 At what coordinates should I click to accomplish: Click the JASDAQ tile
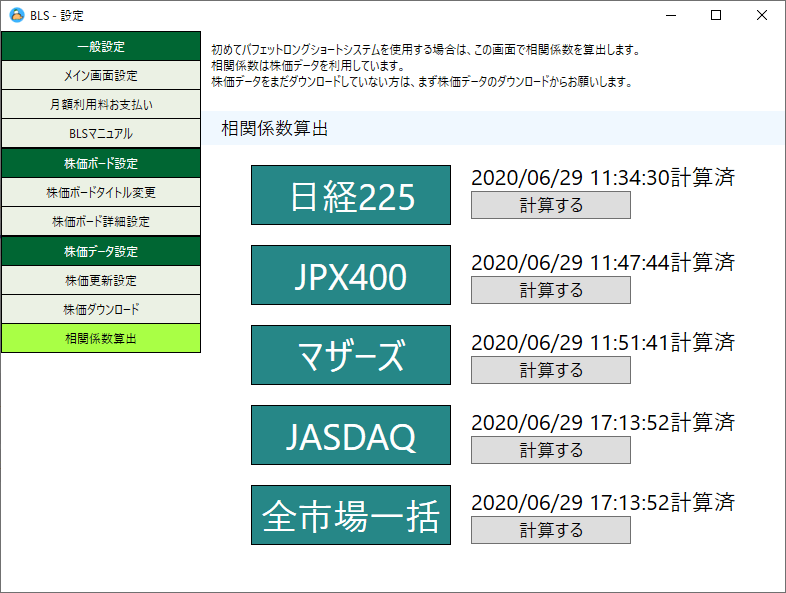pyautogui.click(x=351, y=435)
